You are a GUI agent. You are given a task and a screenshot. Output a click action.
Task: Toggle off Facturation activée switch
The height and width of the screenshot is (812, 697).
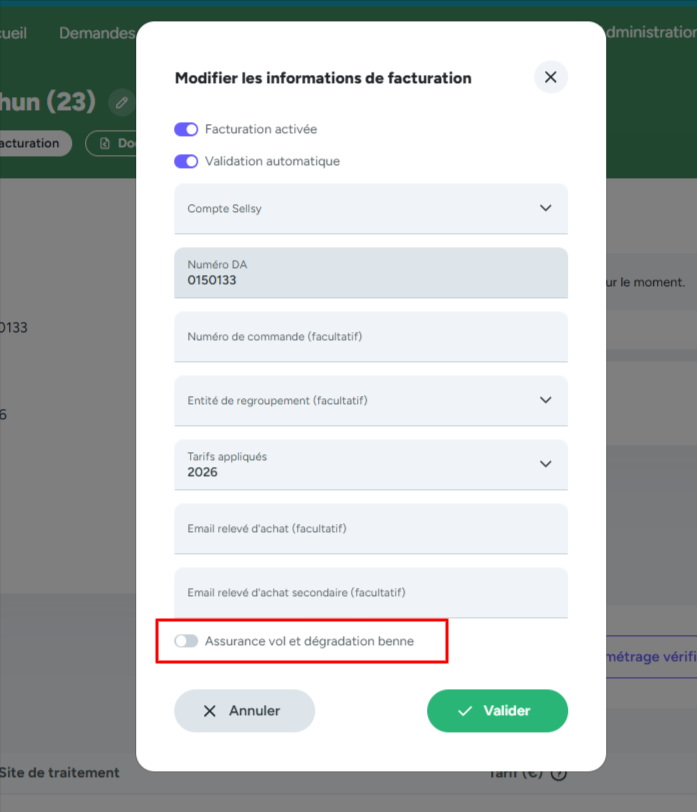point(186,129)
